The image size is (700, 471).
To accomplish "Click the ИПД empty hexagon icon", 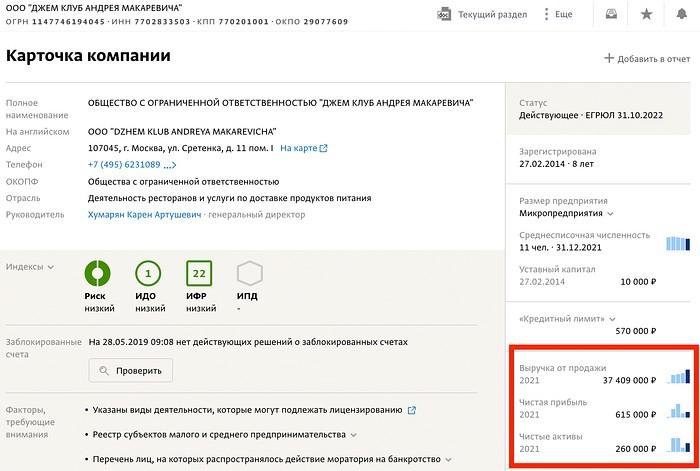I will click(x=250, y=273).
